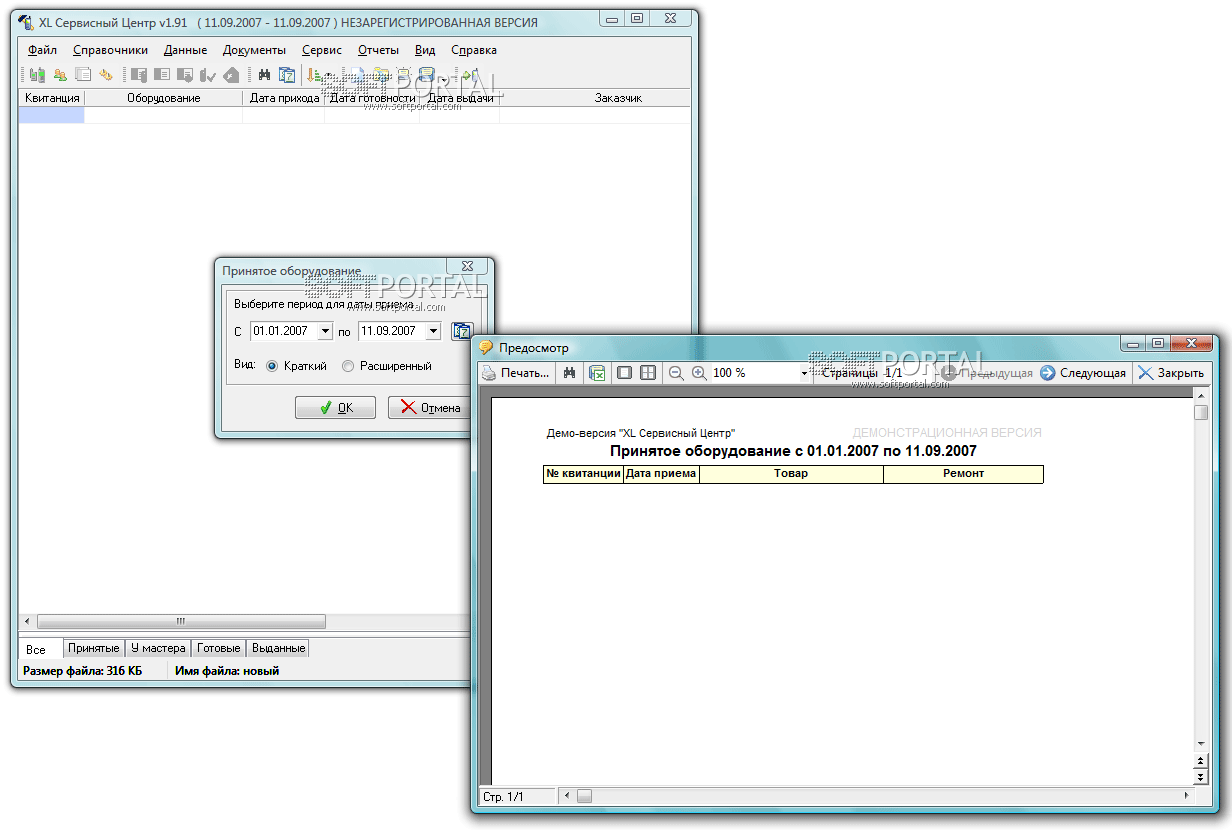Click the save disk icon in main toolbar
The width and height of the screenshot is (1232, 830).
pos(427,74)
